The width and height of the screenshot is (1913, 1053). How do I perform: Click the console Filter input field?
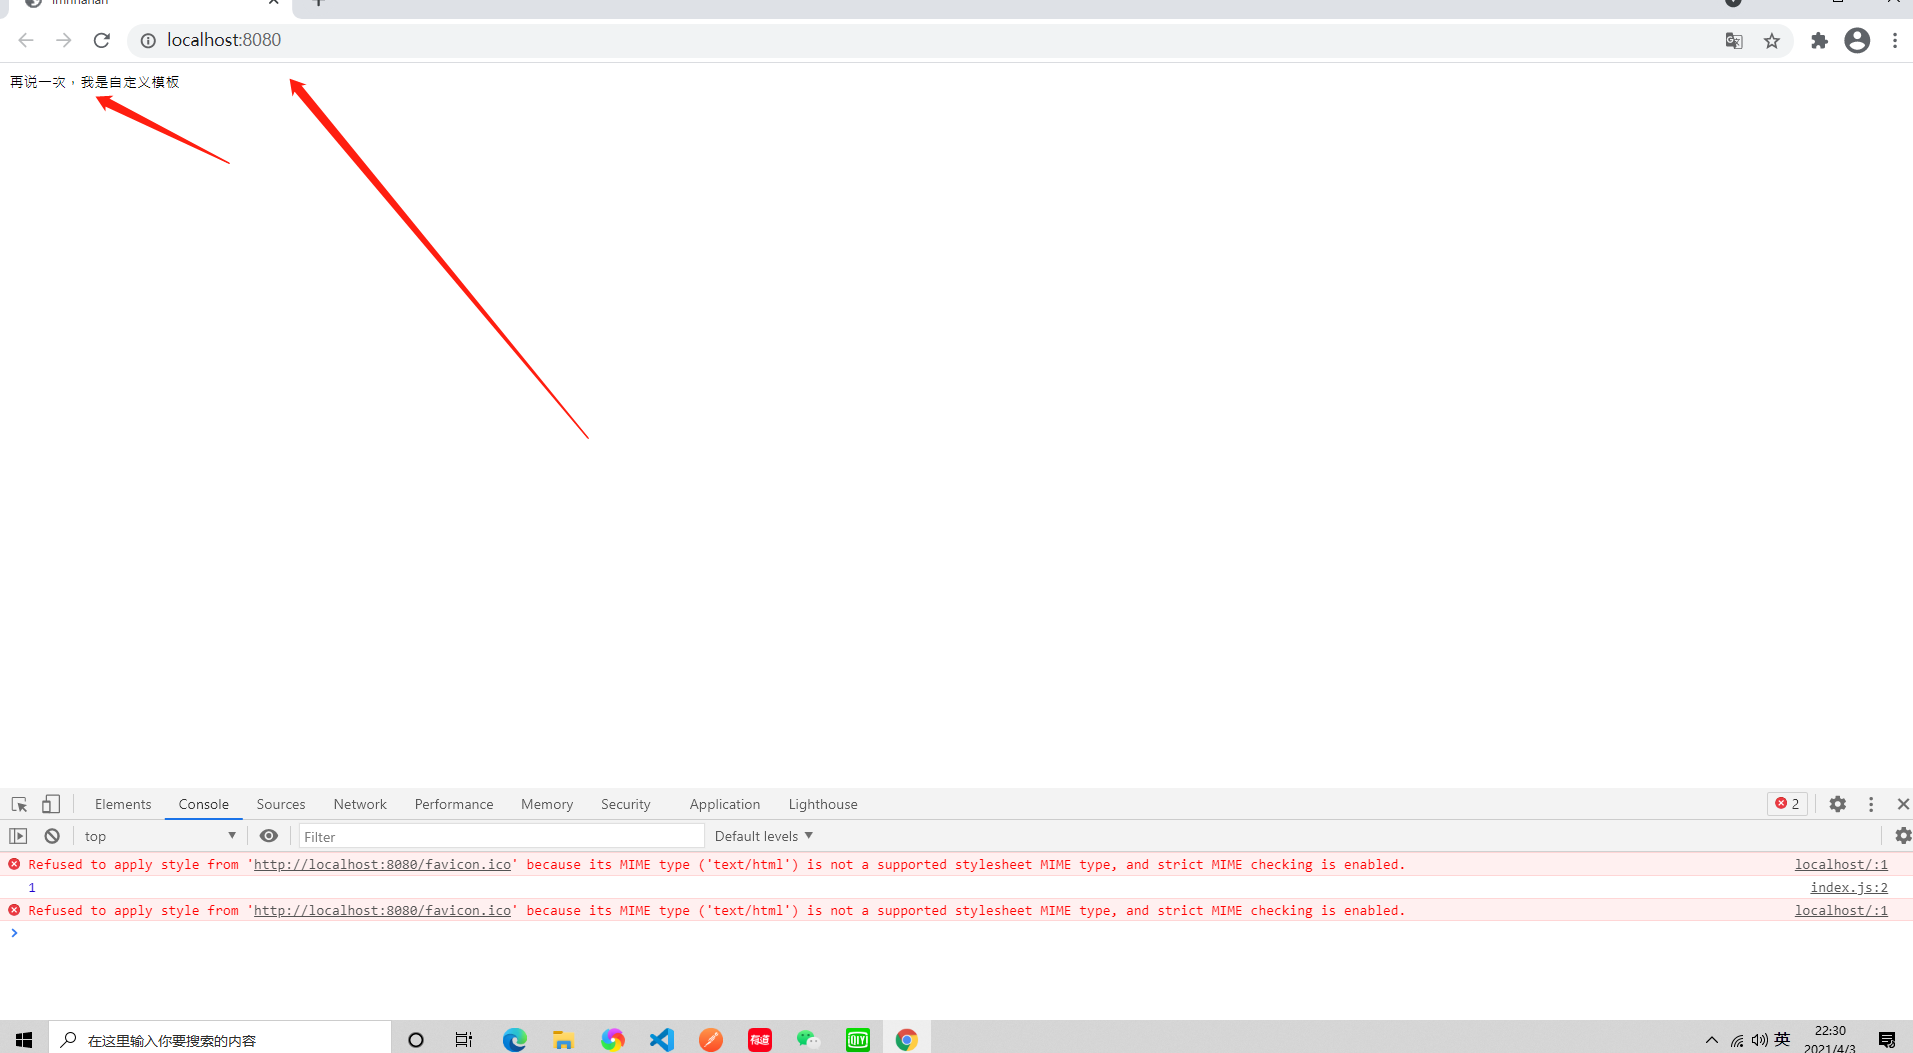click(500, 836)
